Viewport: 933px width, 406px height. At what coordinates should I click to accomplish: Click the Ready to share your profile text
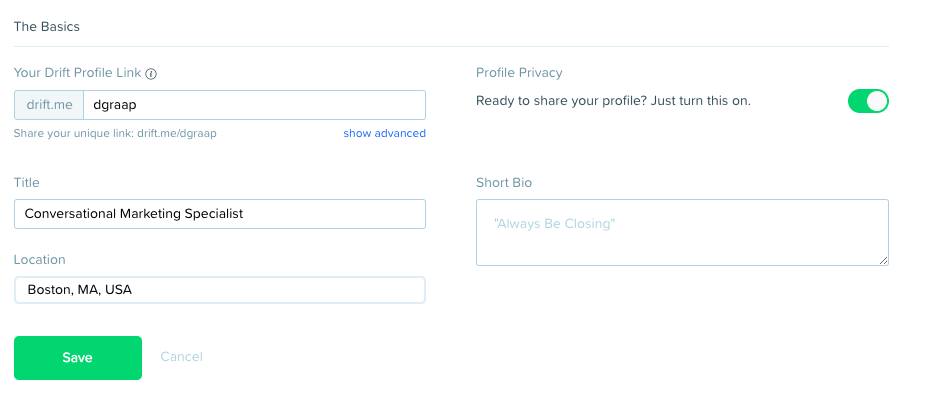tap(613, 101)
